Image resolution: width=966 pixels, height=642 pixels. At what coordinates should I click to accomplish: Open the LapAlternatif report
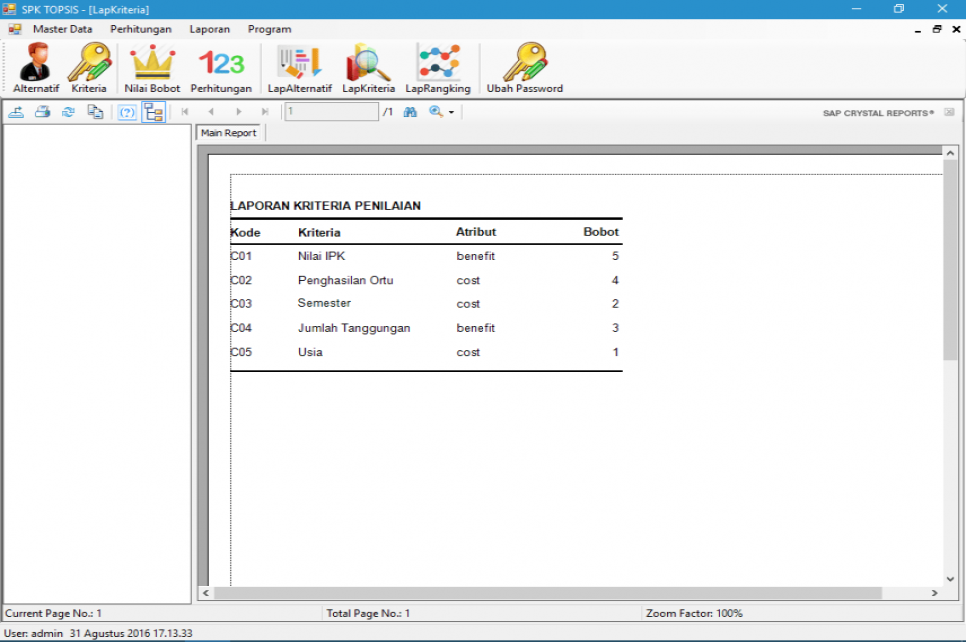(299, 68)
